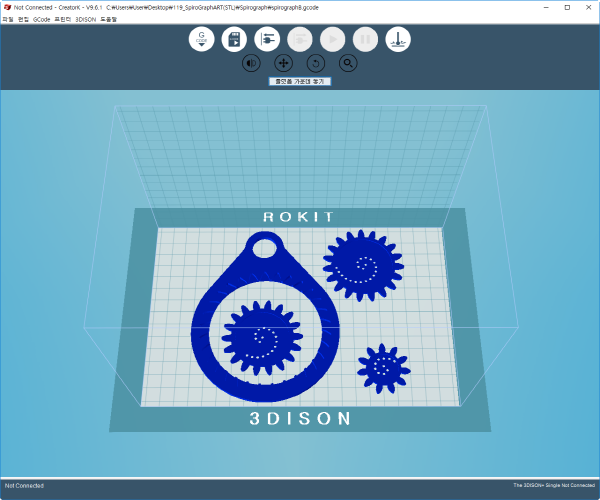Image resolution: width=600 pixels, height=500 pixels.
Task: Select the zoom magnifier tool
Action: point(348,63)
